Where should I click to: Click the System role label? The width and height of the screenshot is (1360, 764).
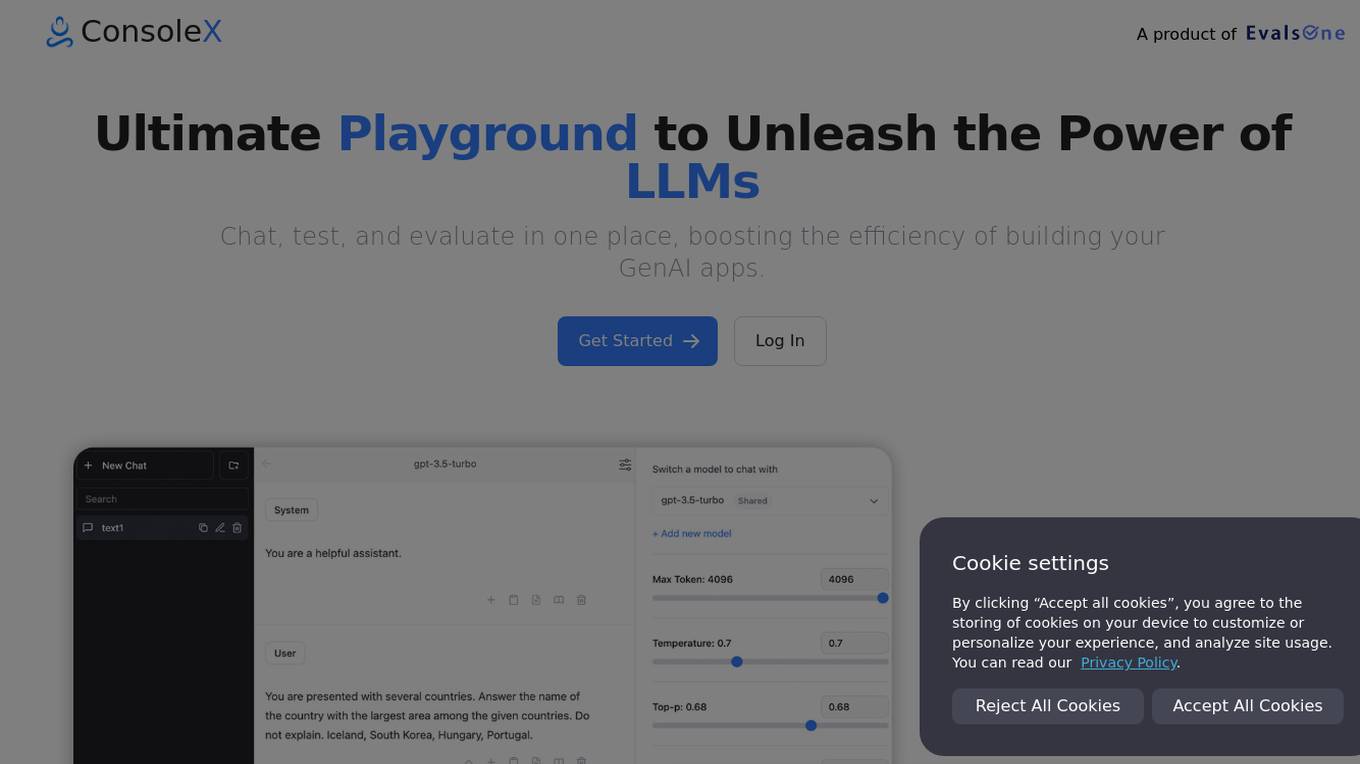pyautogui.click(x=291, y=510)
